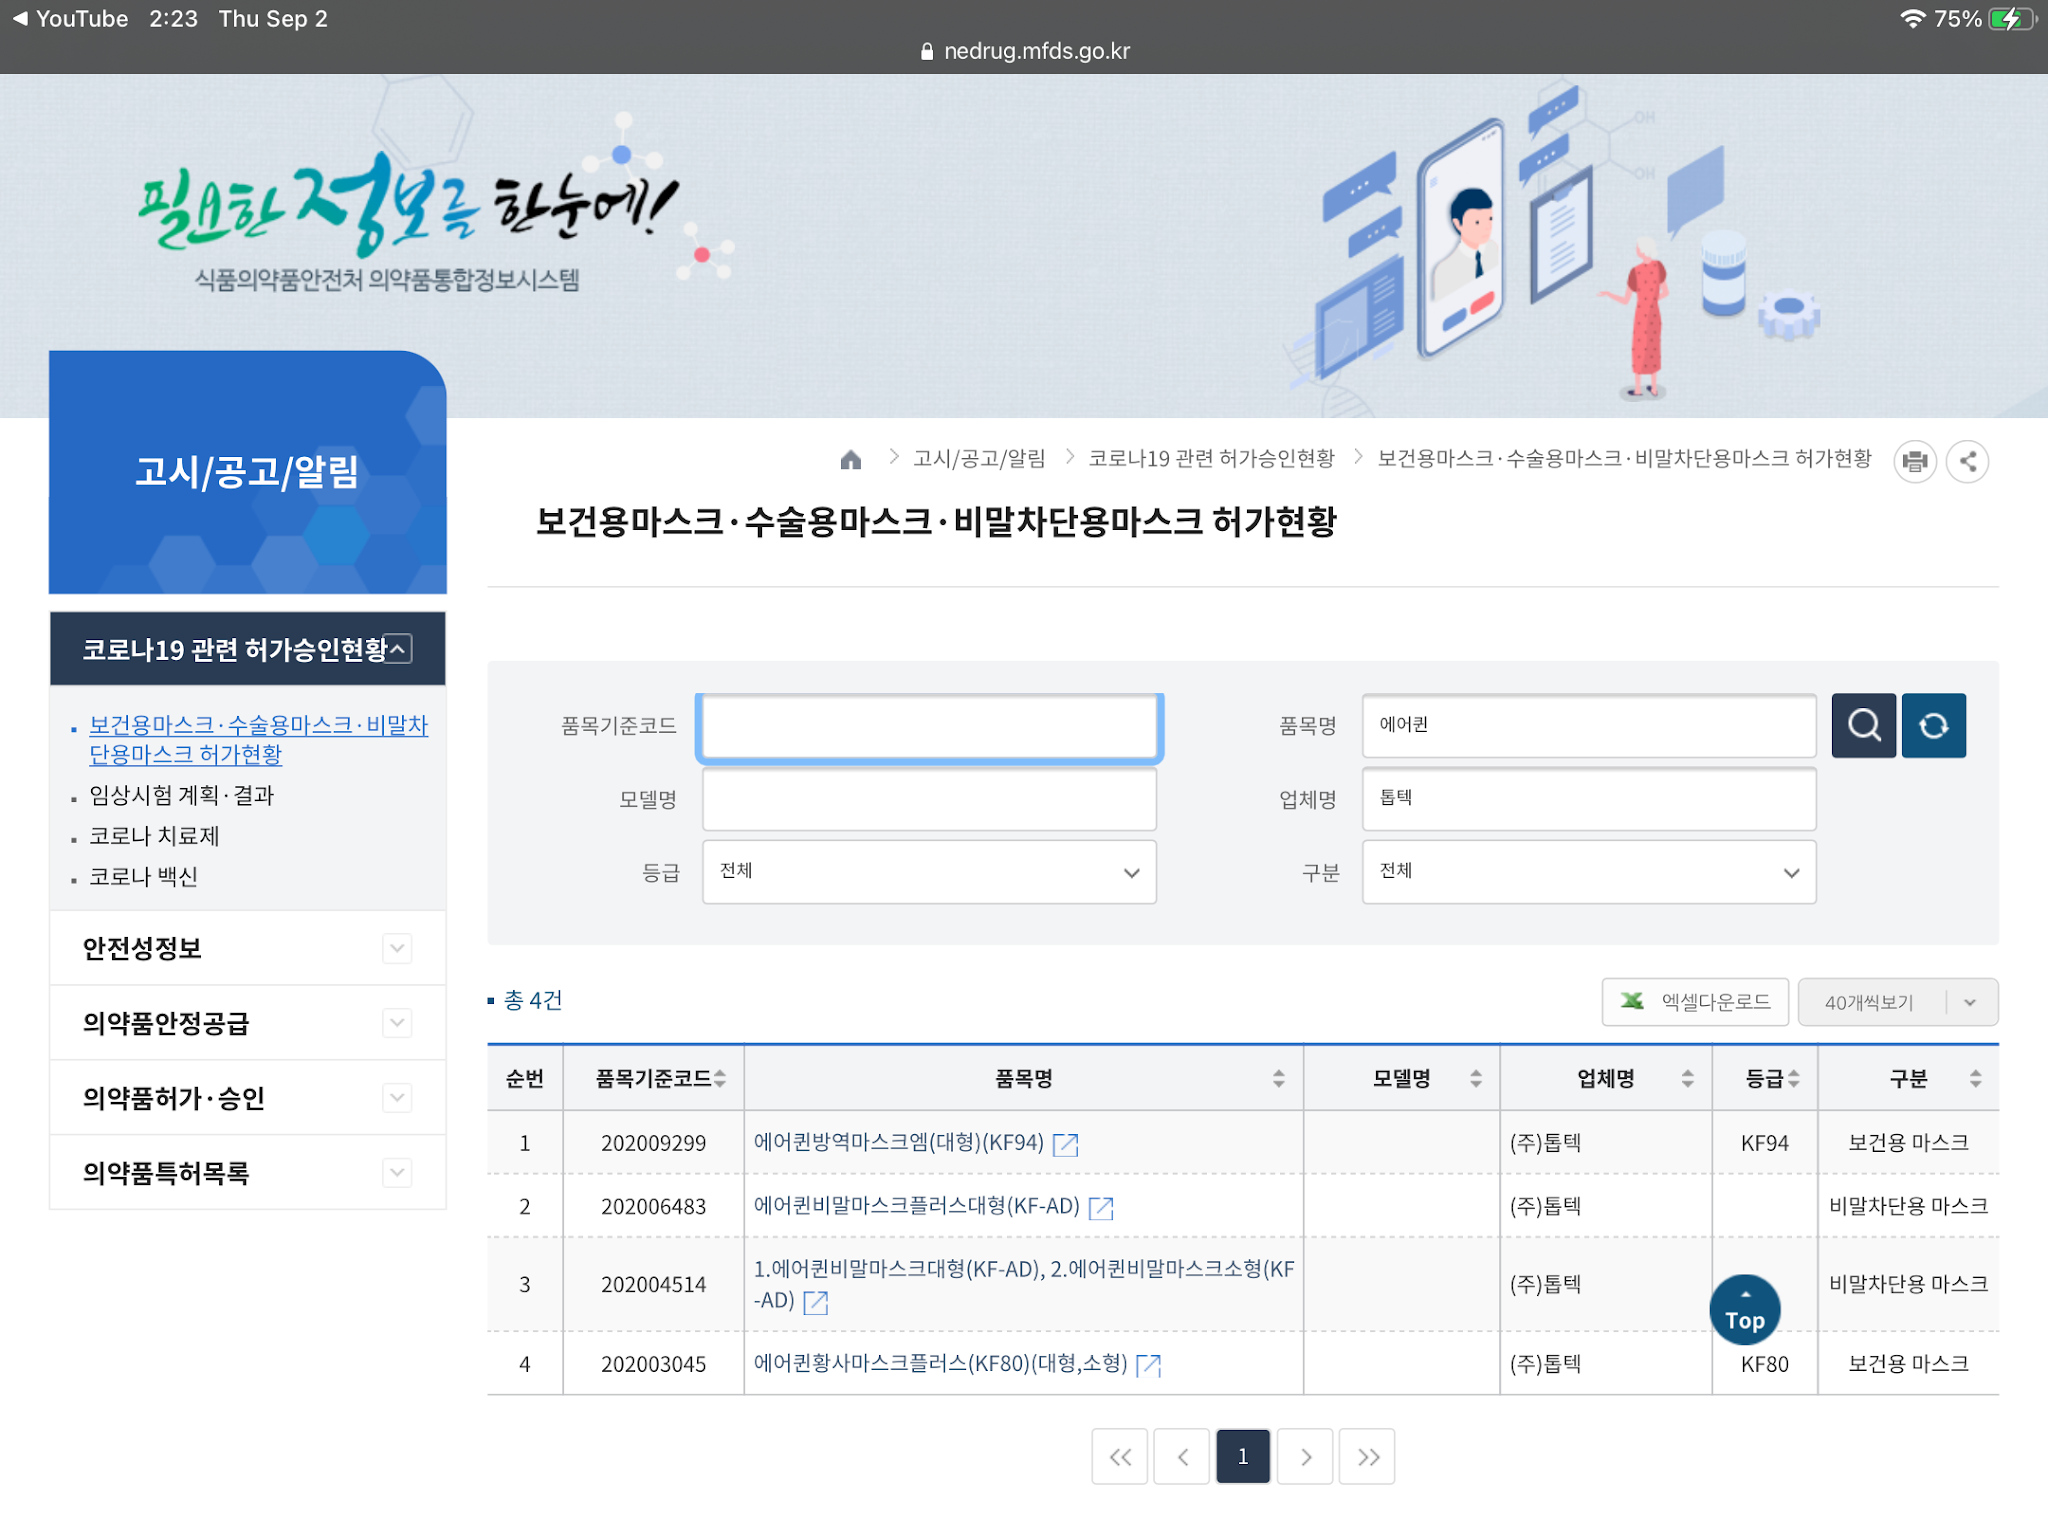Click code cell 202003045
The image size is (2048, 1536).
653,1364
